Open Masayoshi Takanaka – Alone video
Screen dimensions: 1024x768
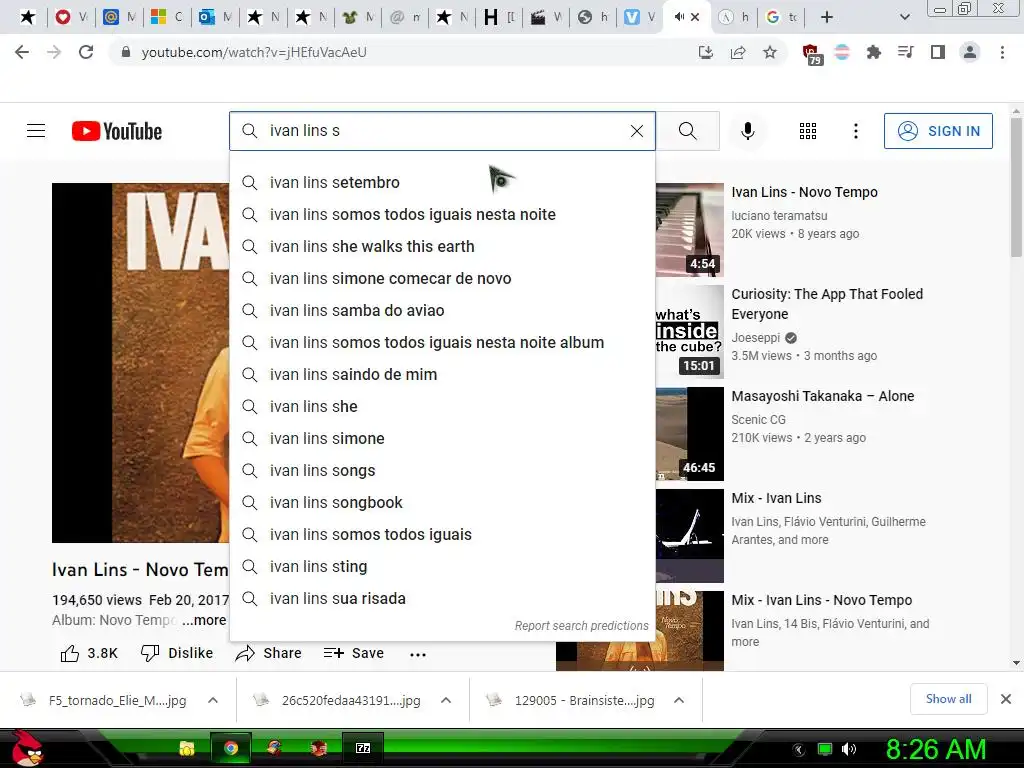coord(822,396)
